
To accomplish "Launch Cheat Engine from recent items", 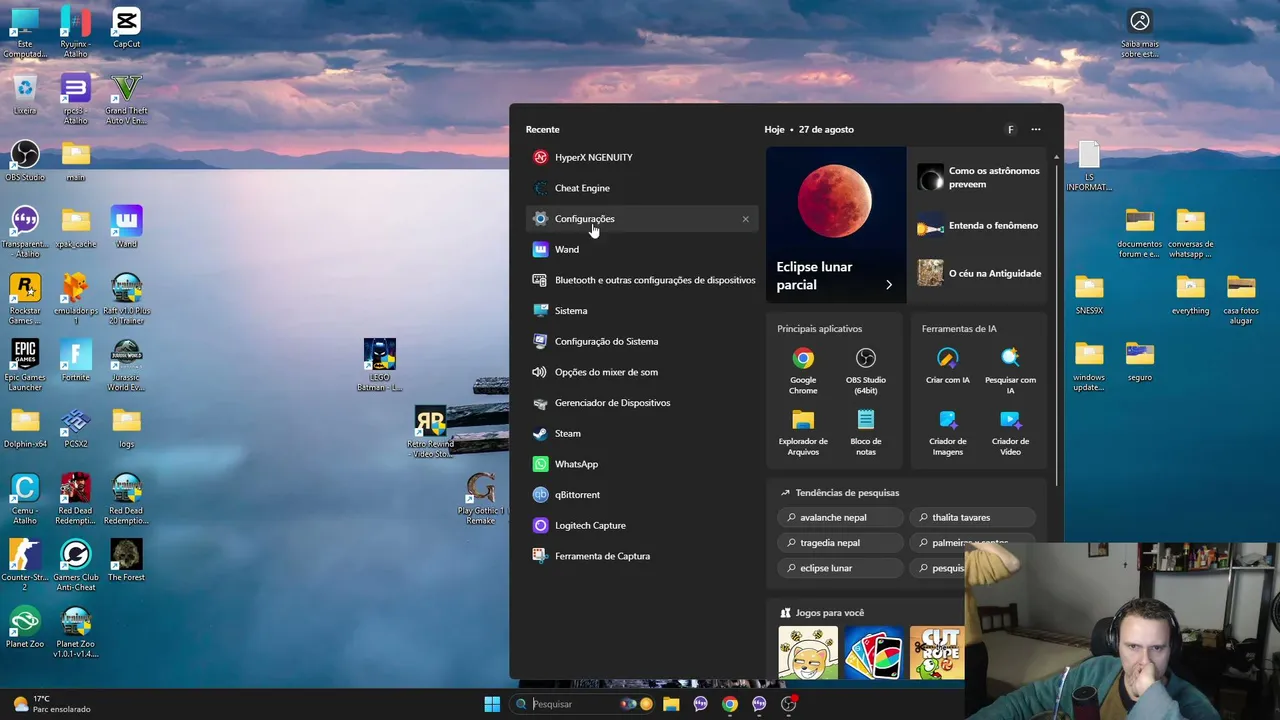I will pos(642,188).
